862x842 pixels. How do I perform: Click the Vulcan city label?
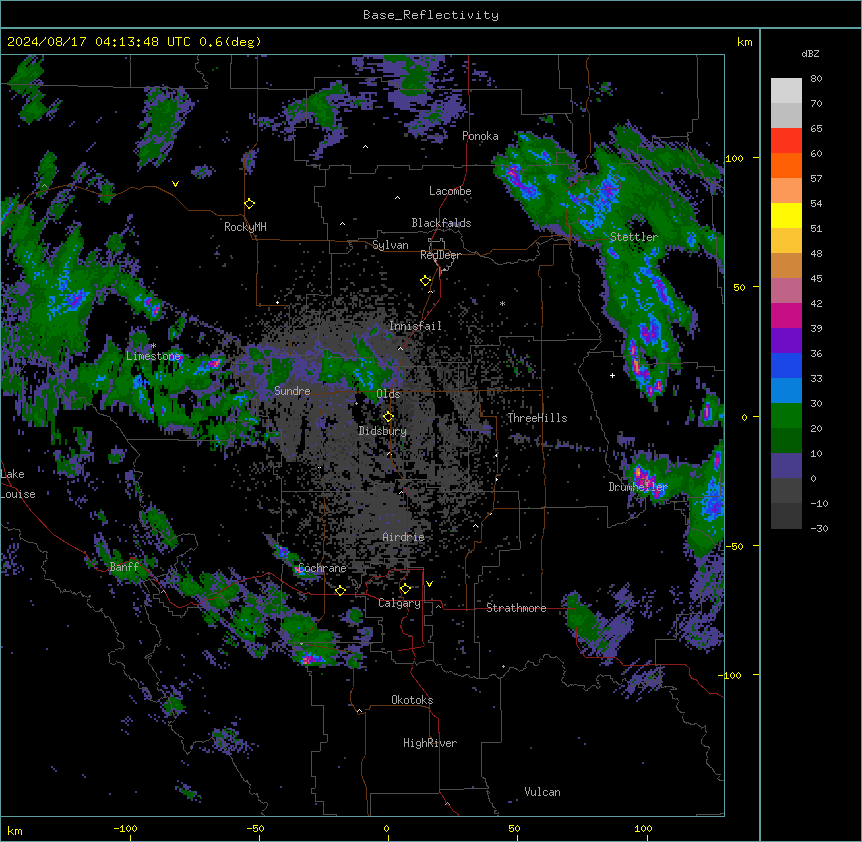pos(542,792)
